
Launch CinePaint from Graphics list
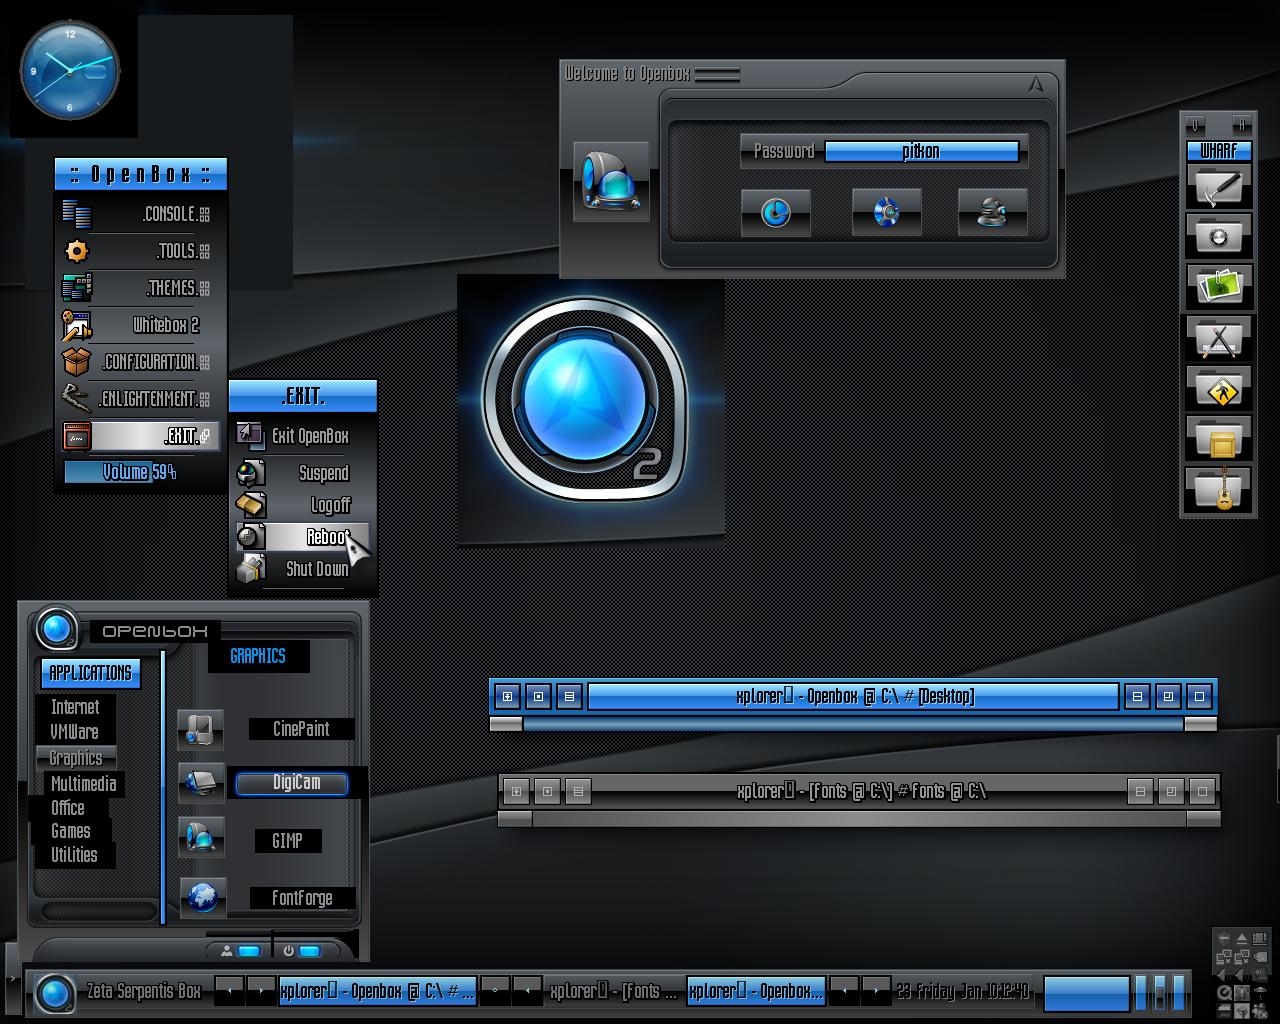[301, 729]
